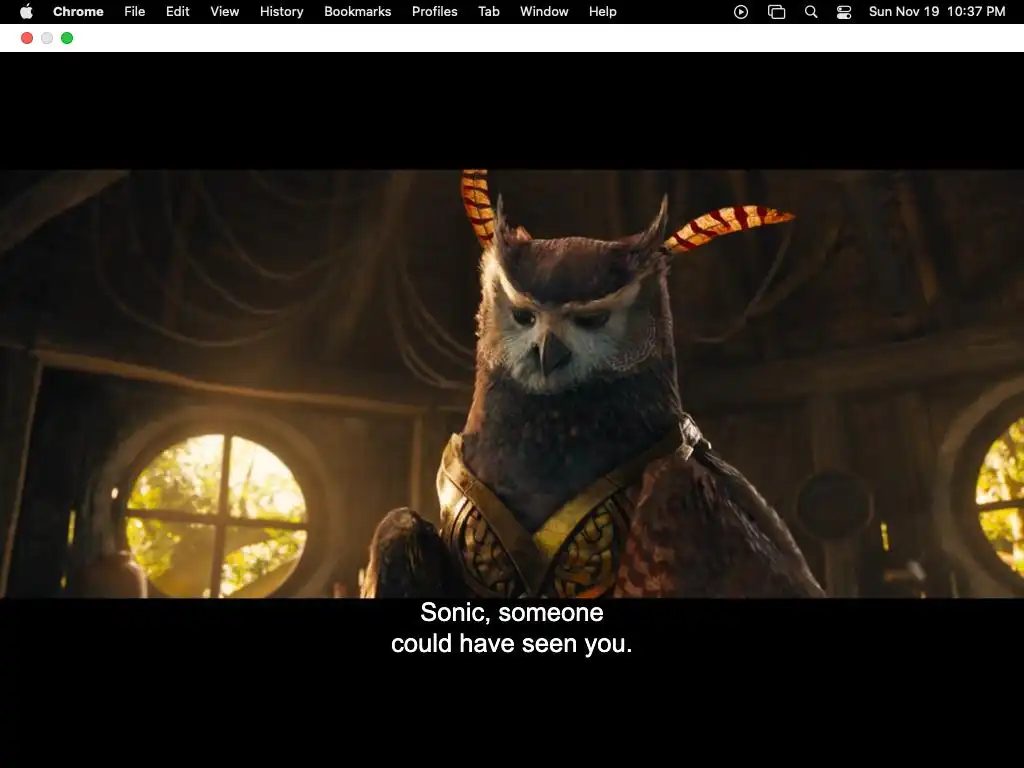Screen dimensions: 1024x768
Task: Click the subtitle "Sonic, someone"
Action: [512, 613]
